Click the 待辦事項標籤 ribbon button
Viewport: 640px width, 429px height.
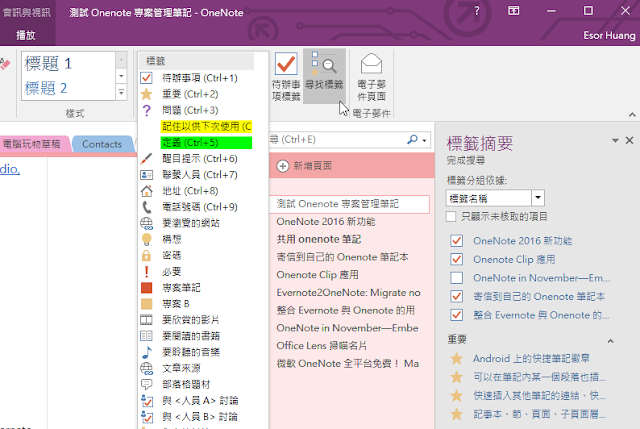point(286,76)
